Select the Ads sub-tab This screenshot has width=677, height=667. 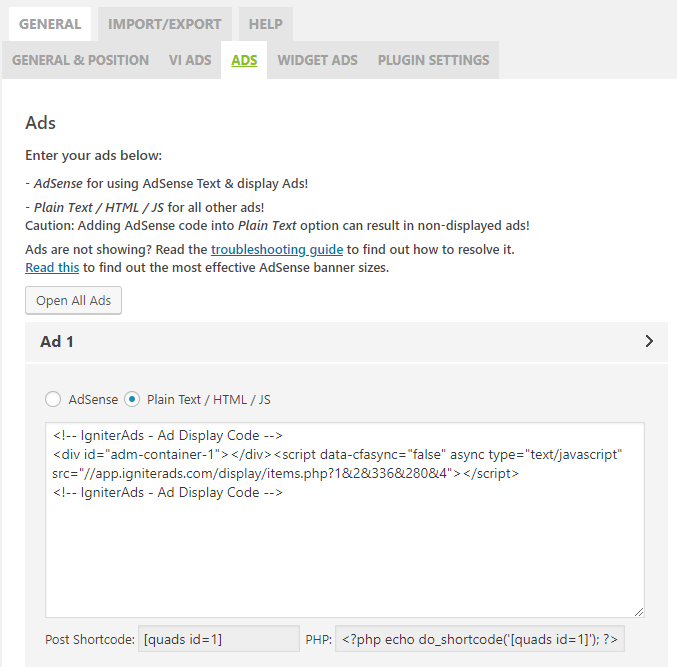coord(244,60)
